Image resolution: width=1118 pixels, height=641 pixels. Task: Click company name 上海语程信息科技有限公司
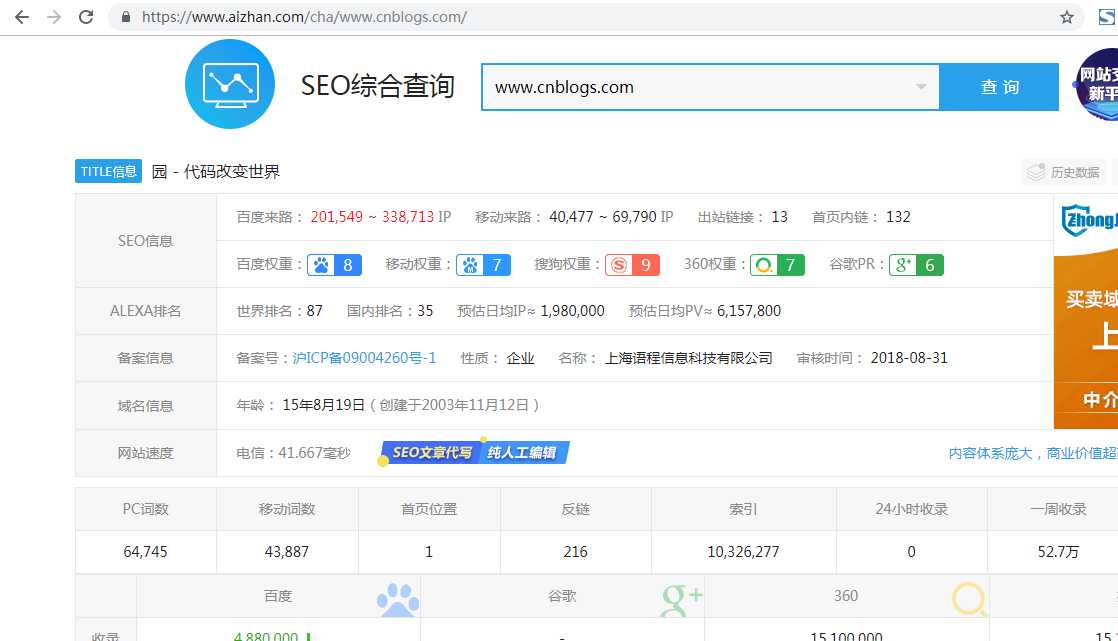(x=689, y=358)
